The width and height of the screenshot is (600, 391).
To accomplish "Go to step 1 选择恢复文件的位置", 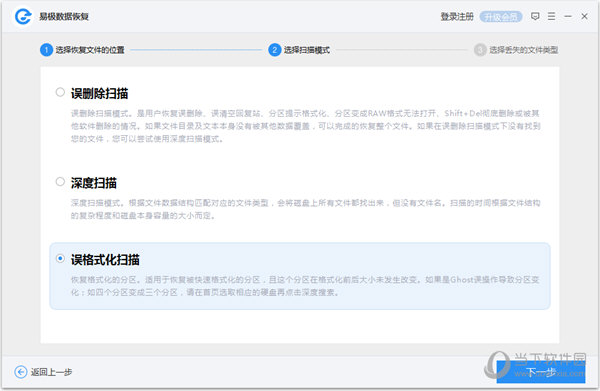I will tap(82, 50).
